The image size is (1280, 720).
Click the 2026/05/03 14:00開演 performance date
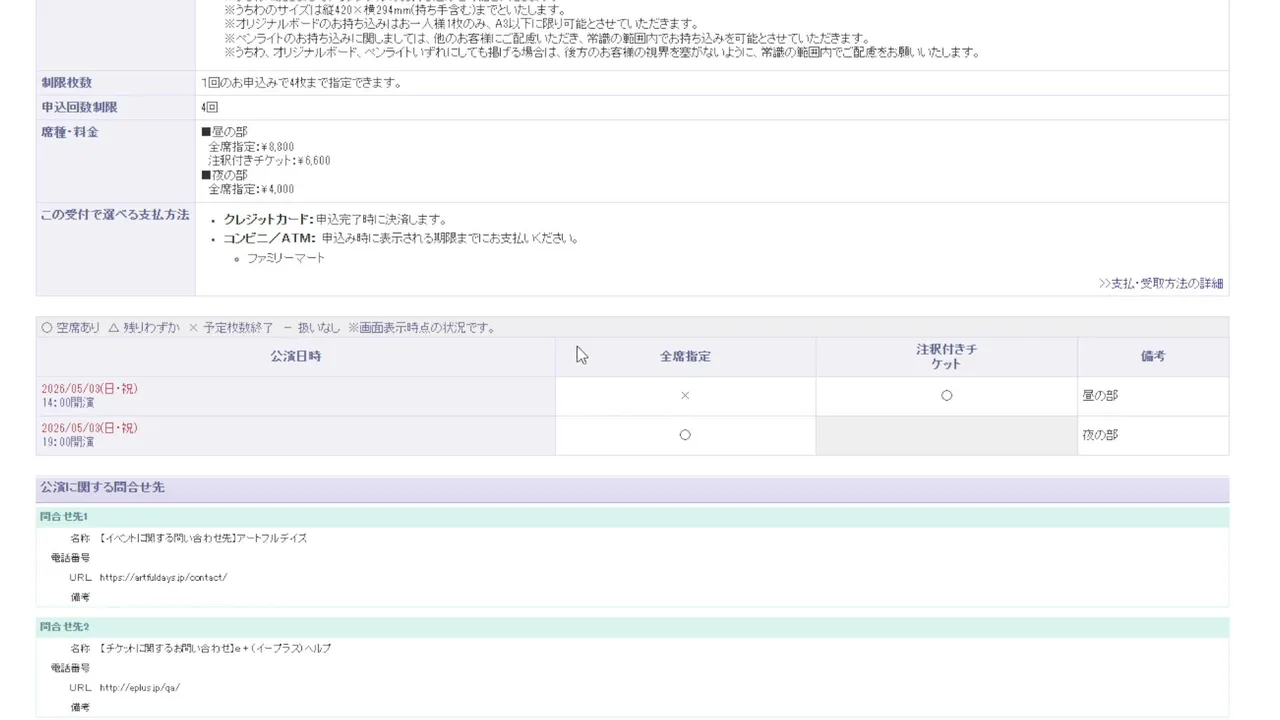(89, 396)
